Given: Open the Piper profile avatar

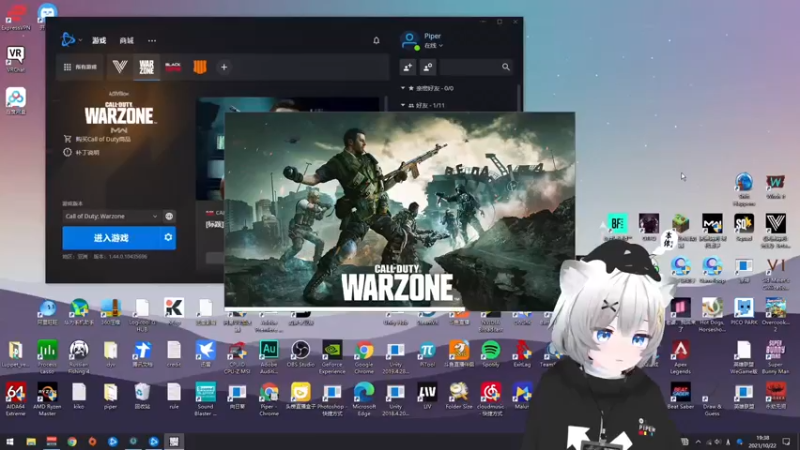Looking at the screenshot, I should coord(410,40).
